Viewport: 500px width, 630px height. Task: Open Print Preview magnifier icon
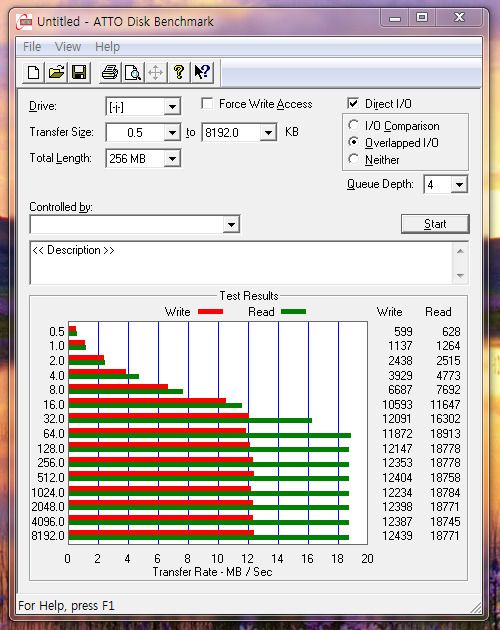tap(133, 73)
